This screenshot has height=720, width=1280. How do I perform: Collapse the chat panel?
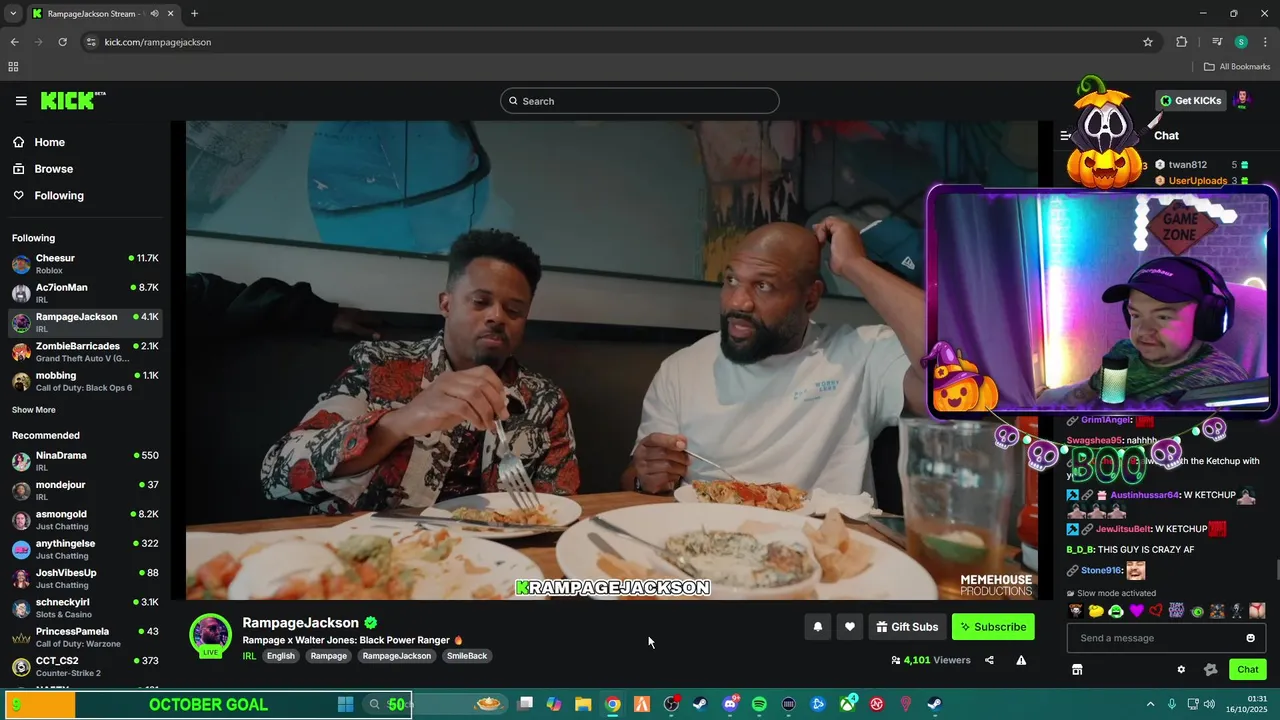click(1065, 135)
